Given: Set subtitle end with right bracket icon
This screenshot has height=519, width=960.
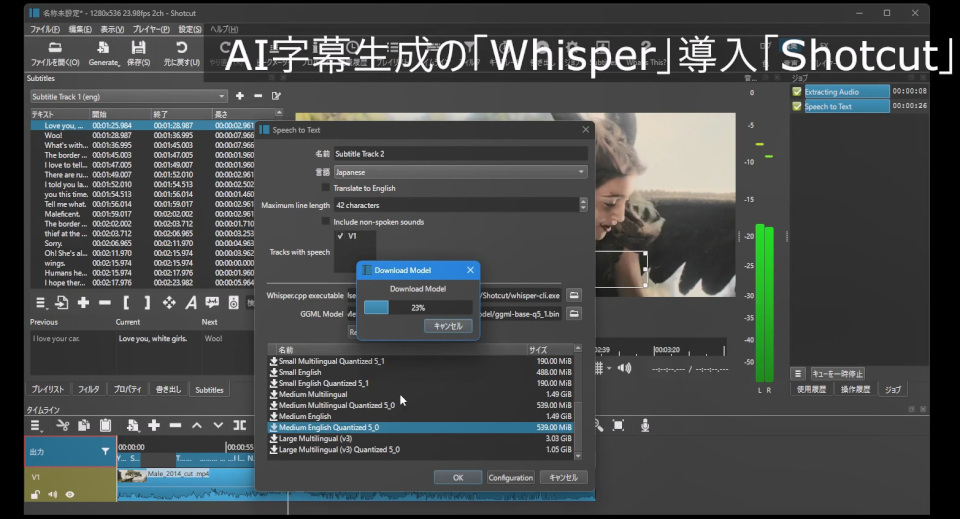Looking at the screenshot, I should tap(147, 303).
